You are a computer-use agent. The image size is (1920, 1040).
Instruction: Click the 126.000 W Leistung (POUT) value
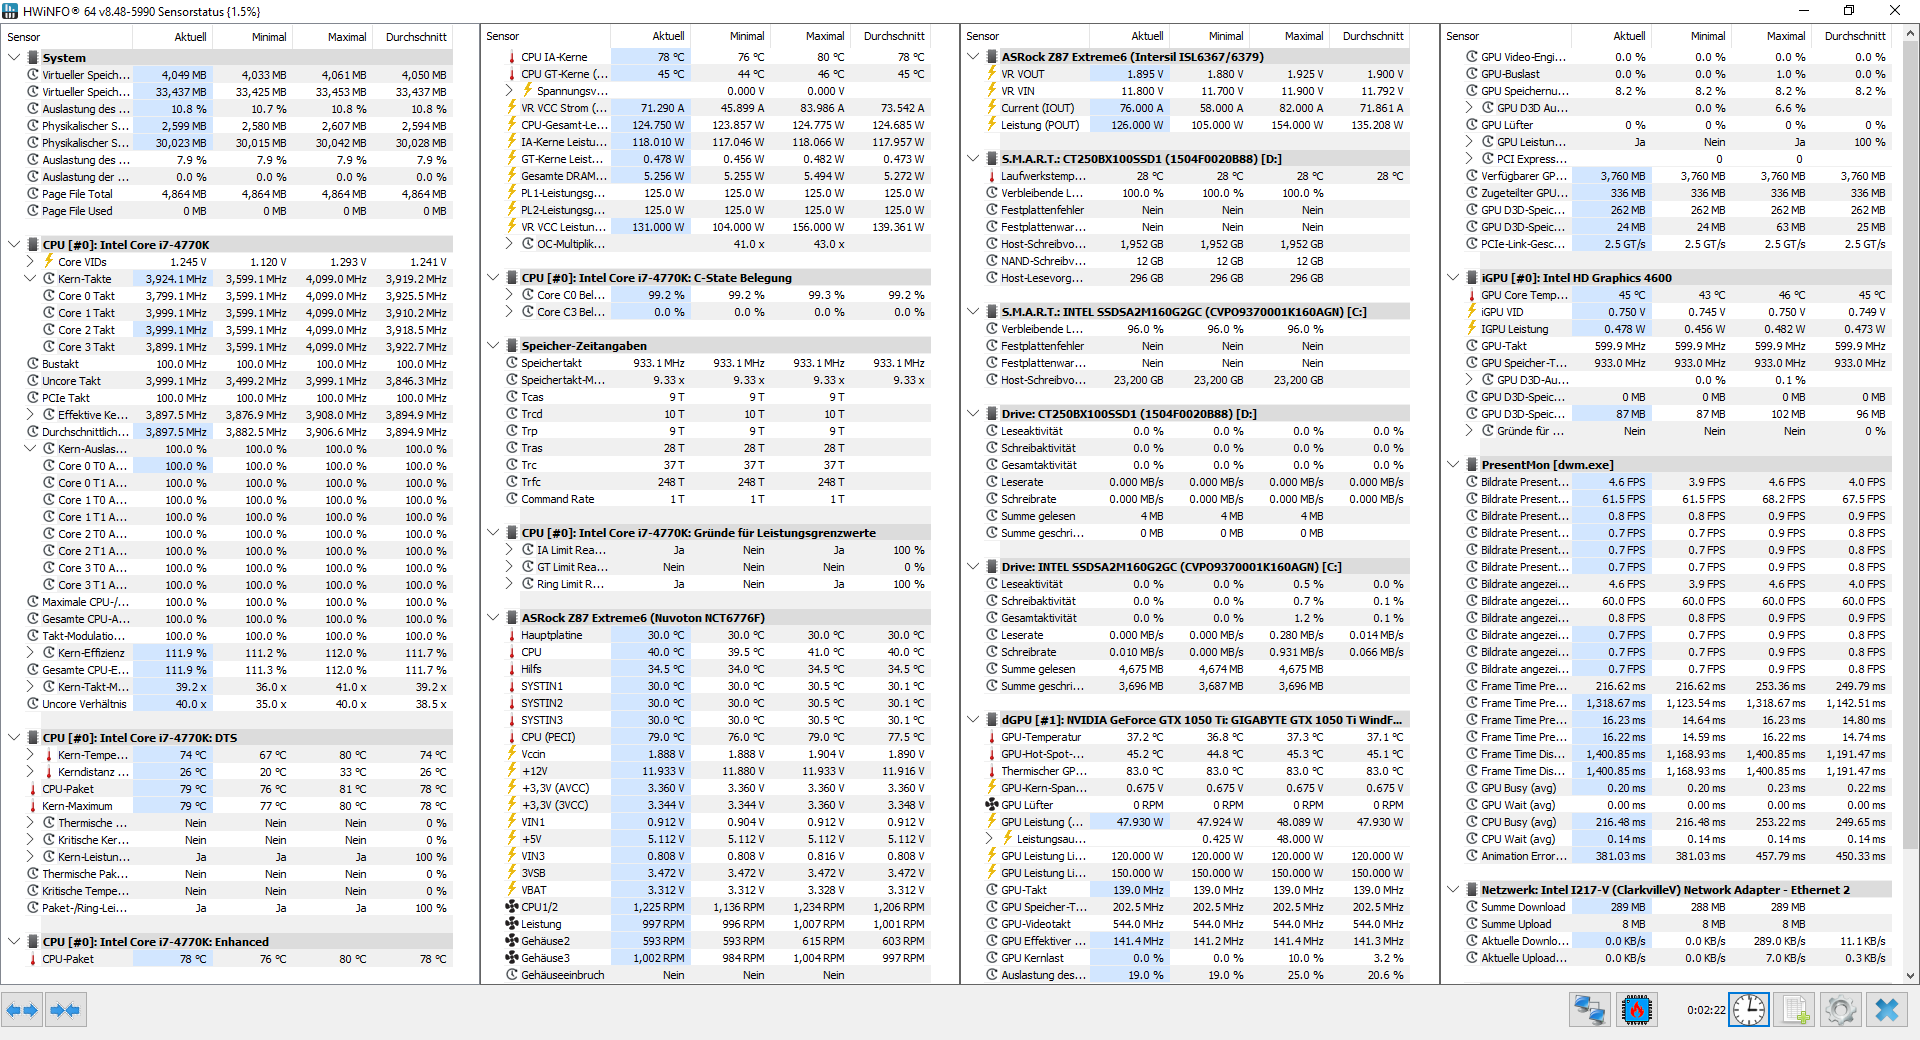point(1137,125)
